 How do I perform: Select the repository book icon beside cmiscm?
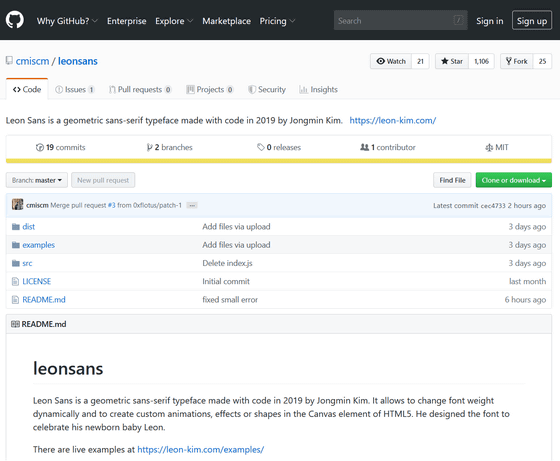point(9,60)
